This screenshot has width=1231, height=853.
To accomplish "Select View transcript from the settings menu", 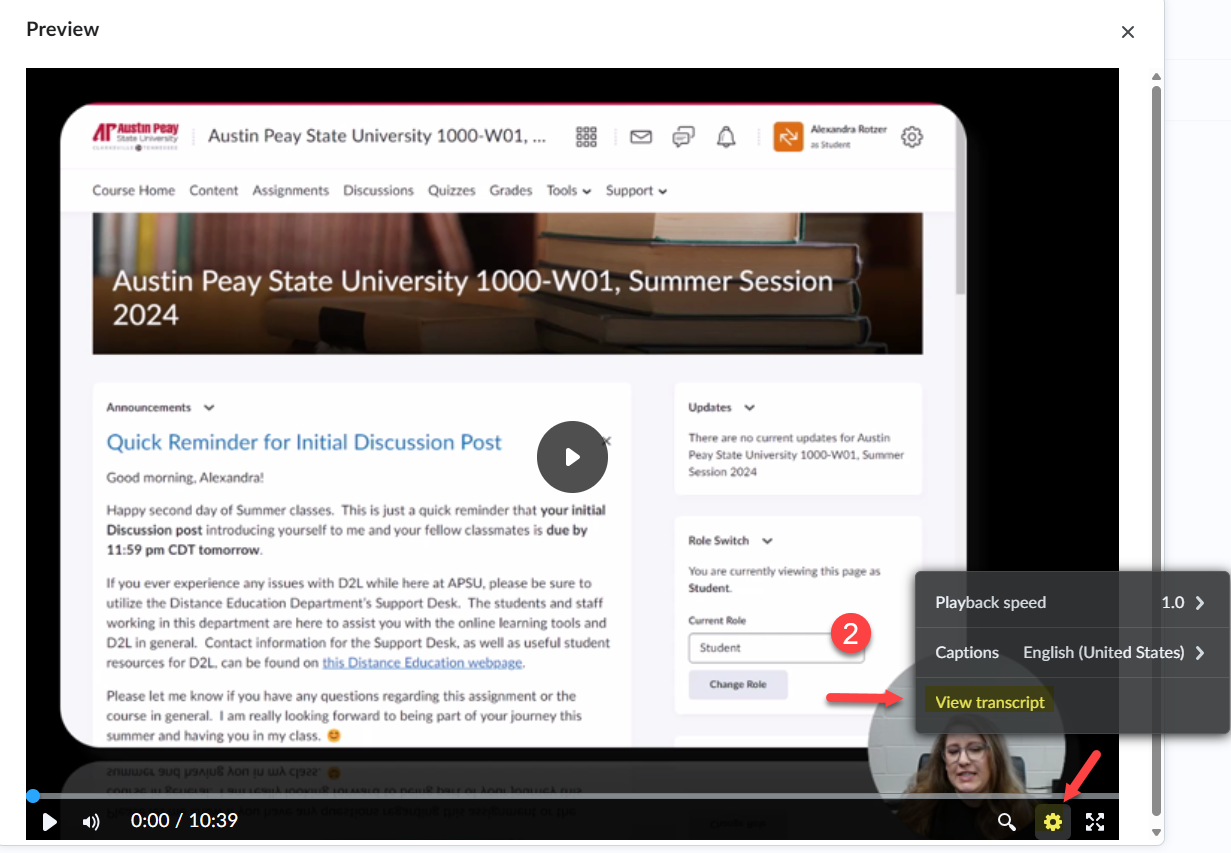I will [x=988, y=701].
